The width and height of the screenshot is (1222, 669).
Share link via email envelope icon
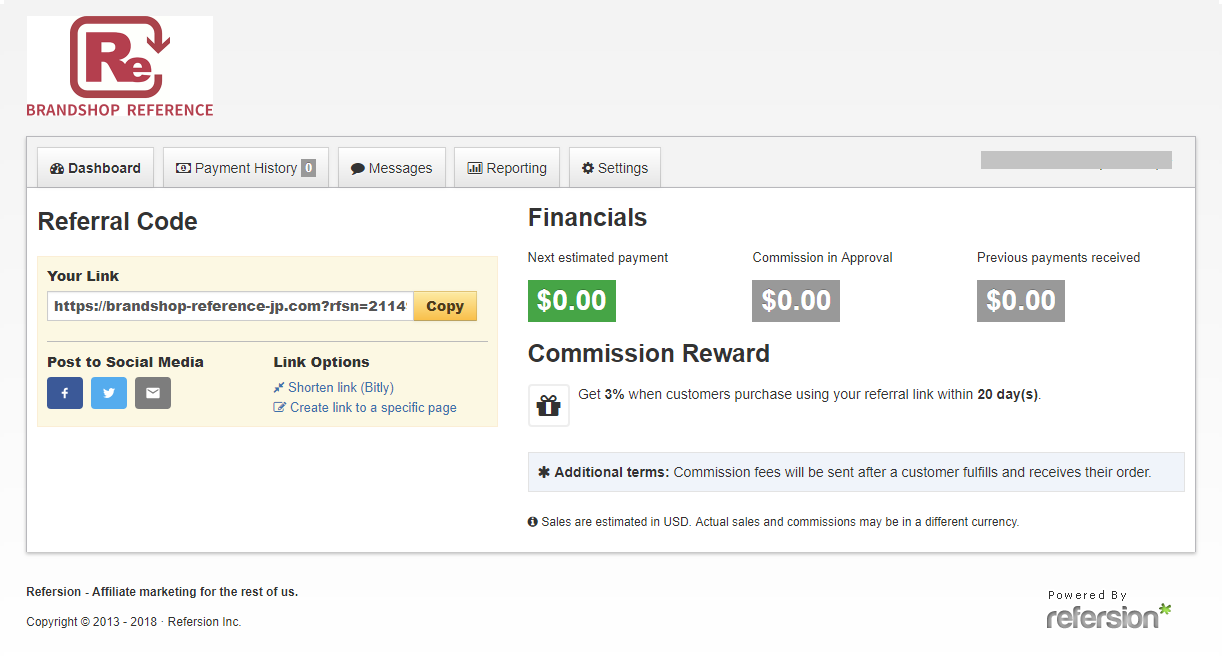pyautogui.click(x=153, y=393)
